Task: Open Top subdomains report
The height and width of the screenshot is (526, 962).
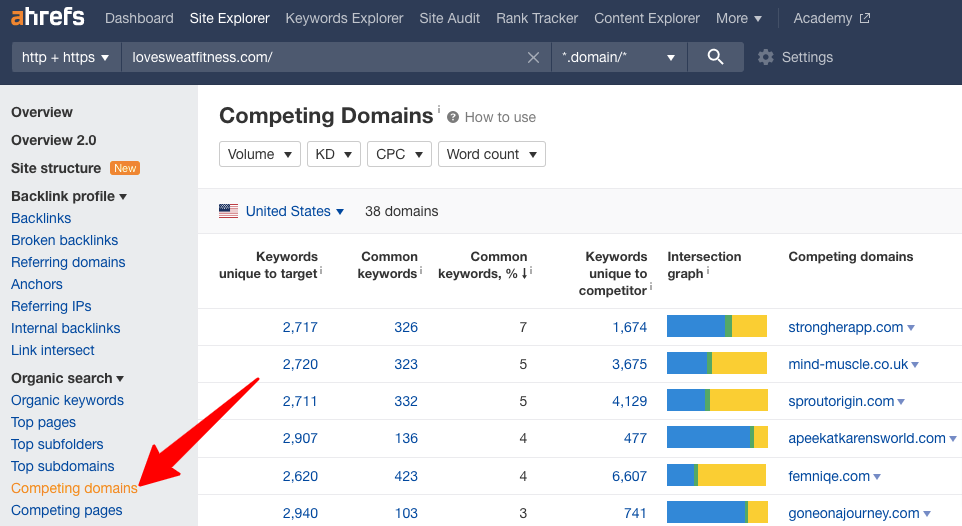Action: [x=63, y=466]
